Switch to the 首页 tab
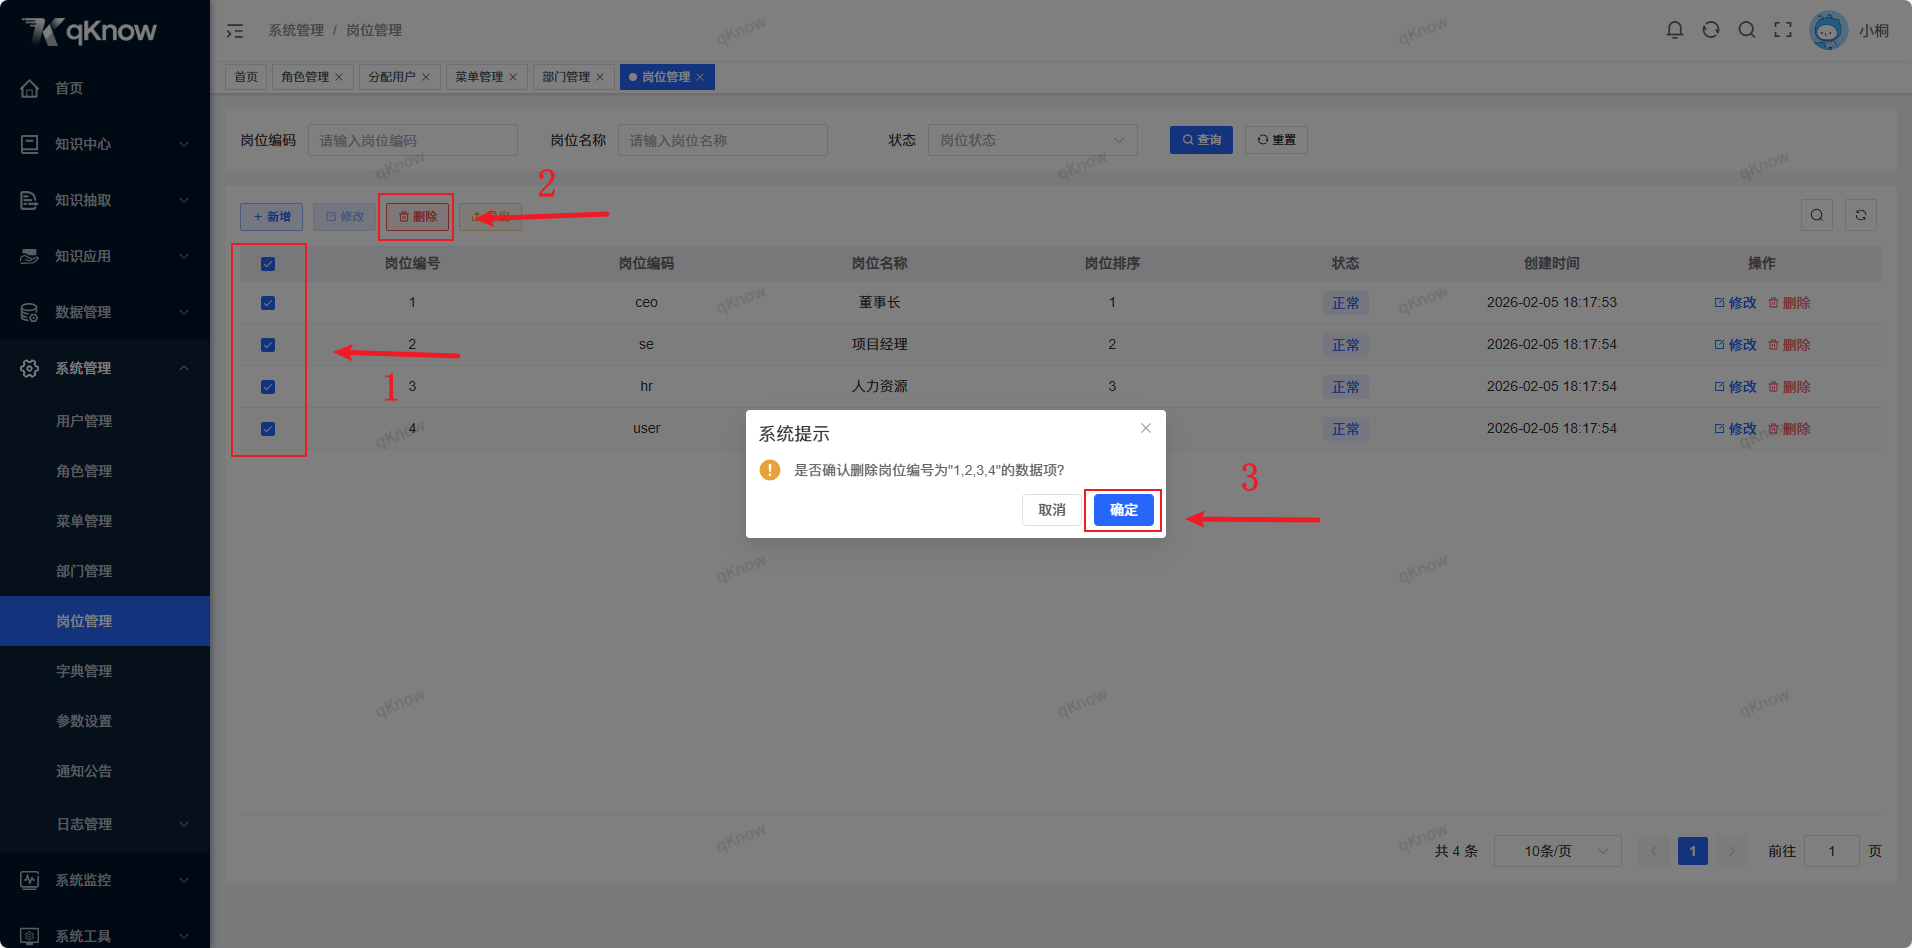This screenshot has height=948, width=1912. [246, 77]
